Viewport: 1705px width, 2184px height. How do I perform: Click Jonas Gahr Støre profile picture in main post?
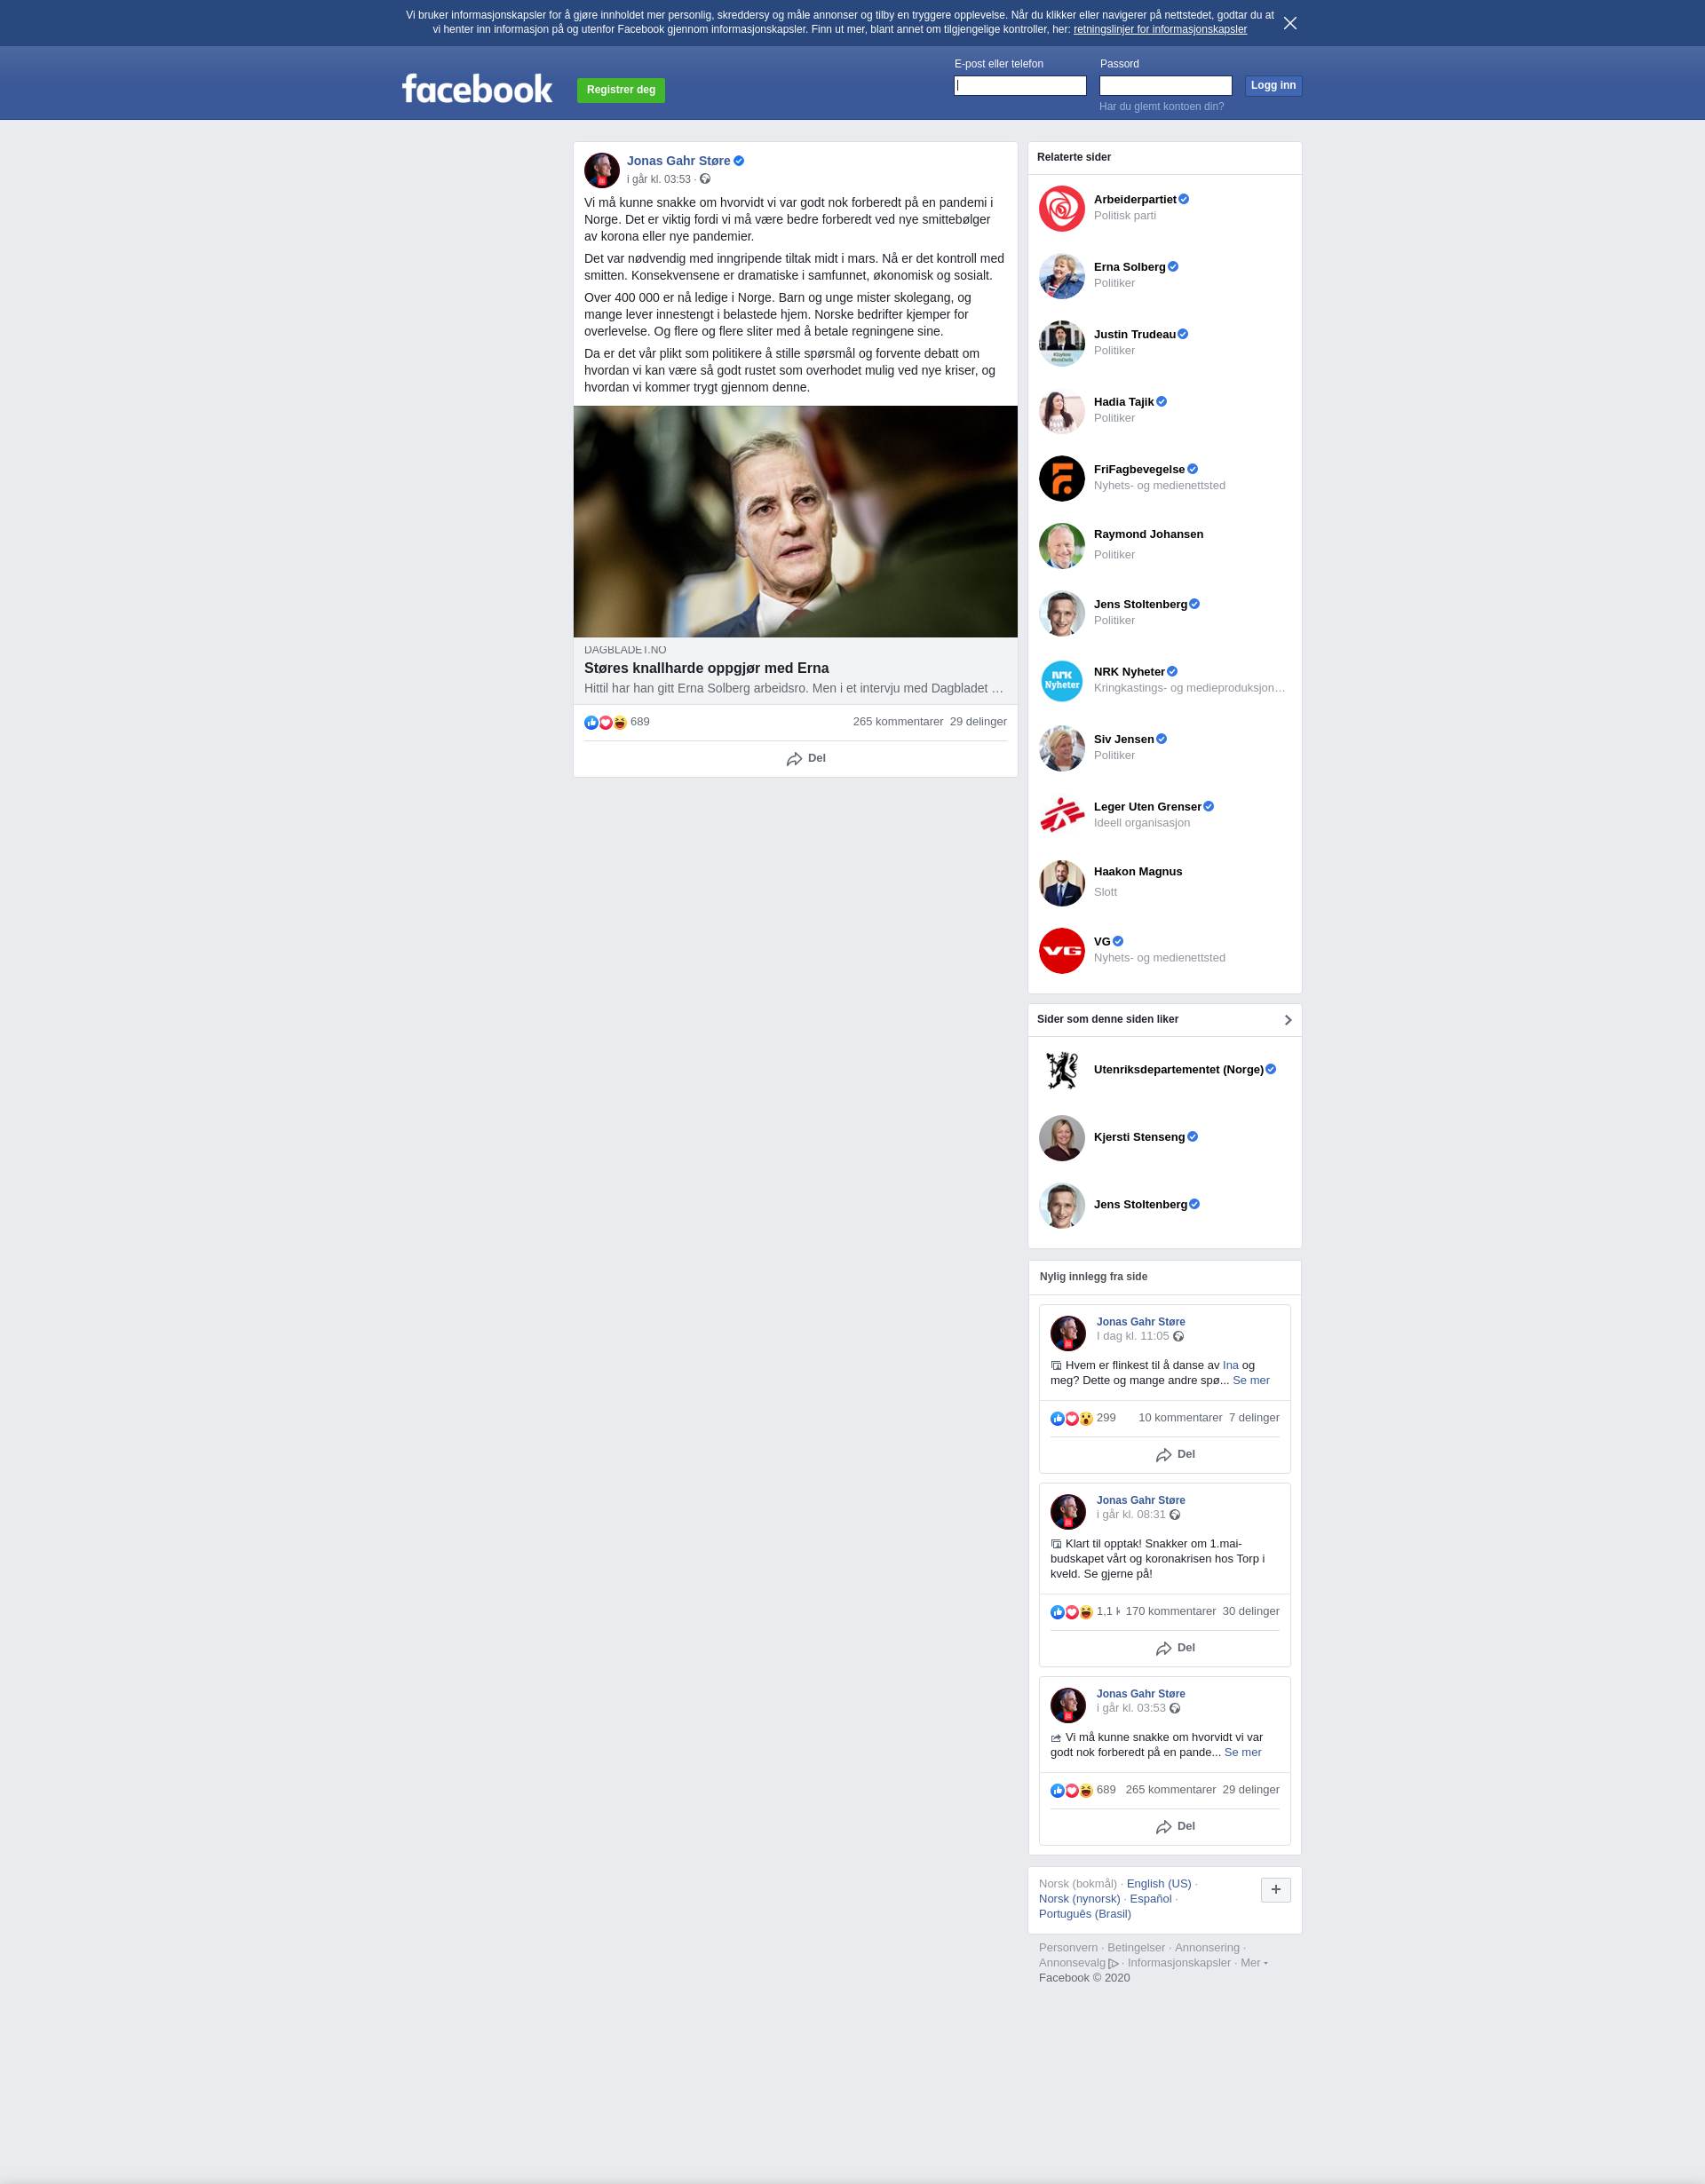click(602, 170)
